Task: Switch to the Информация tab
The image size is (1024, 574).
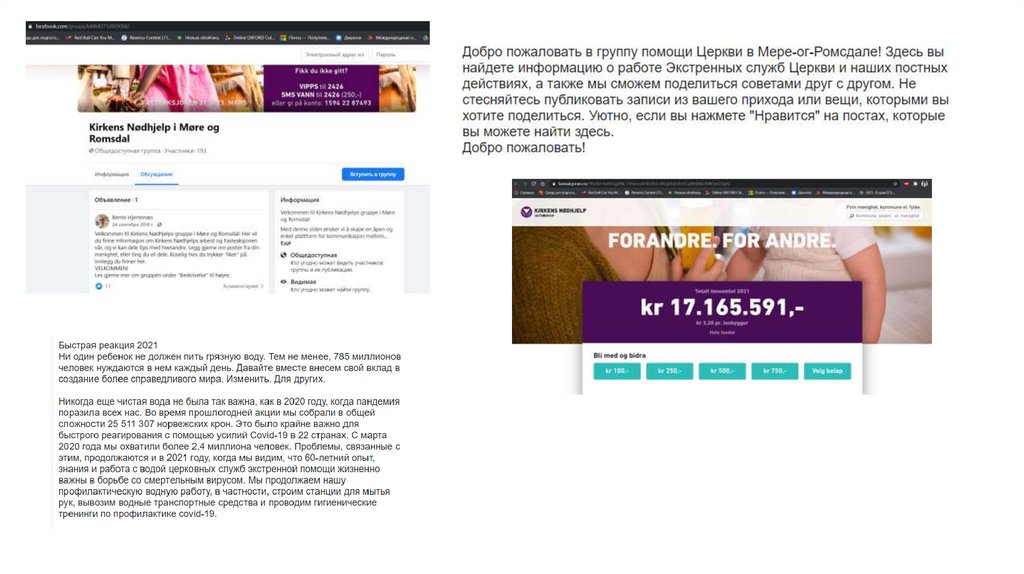Action: [x=112, y=174]
